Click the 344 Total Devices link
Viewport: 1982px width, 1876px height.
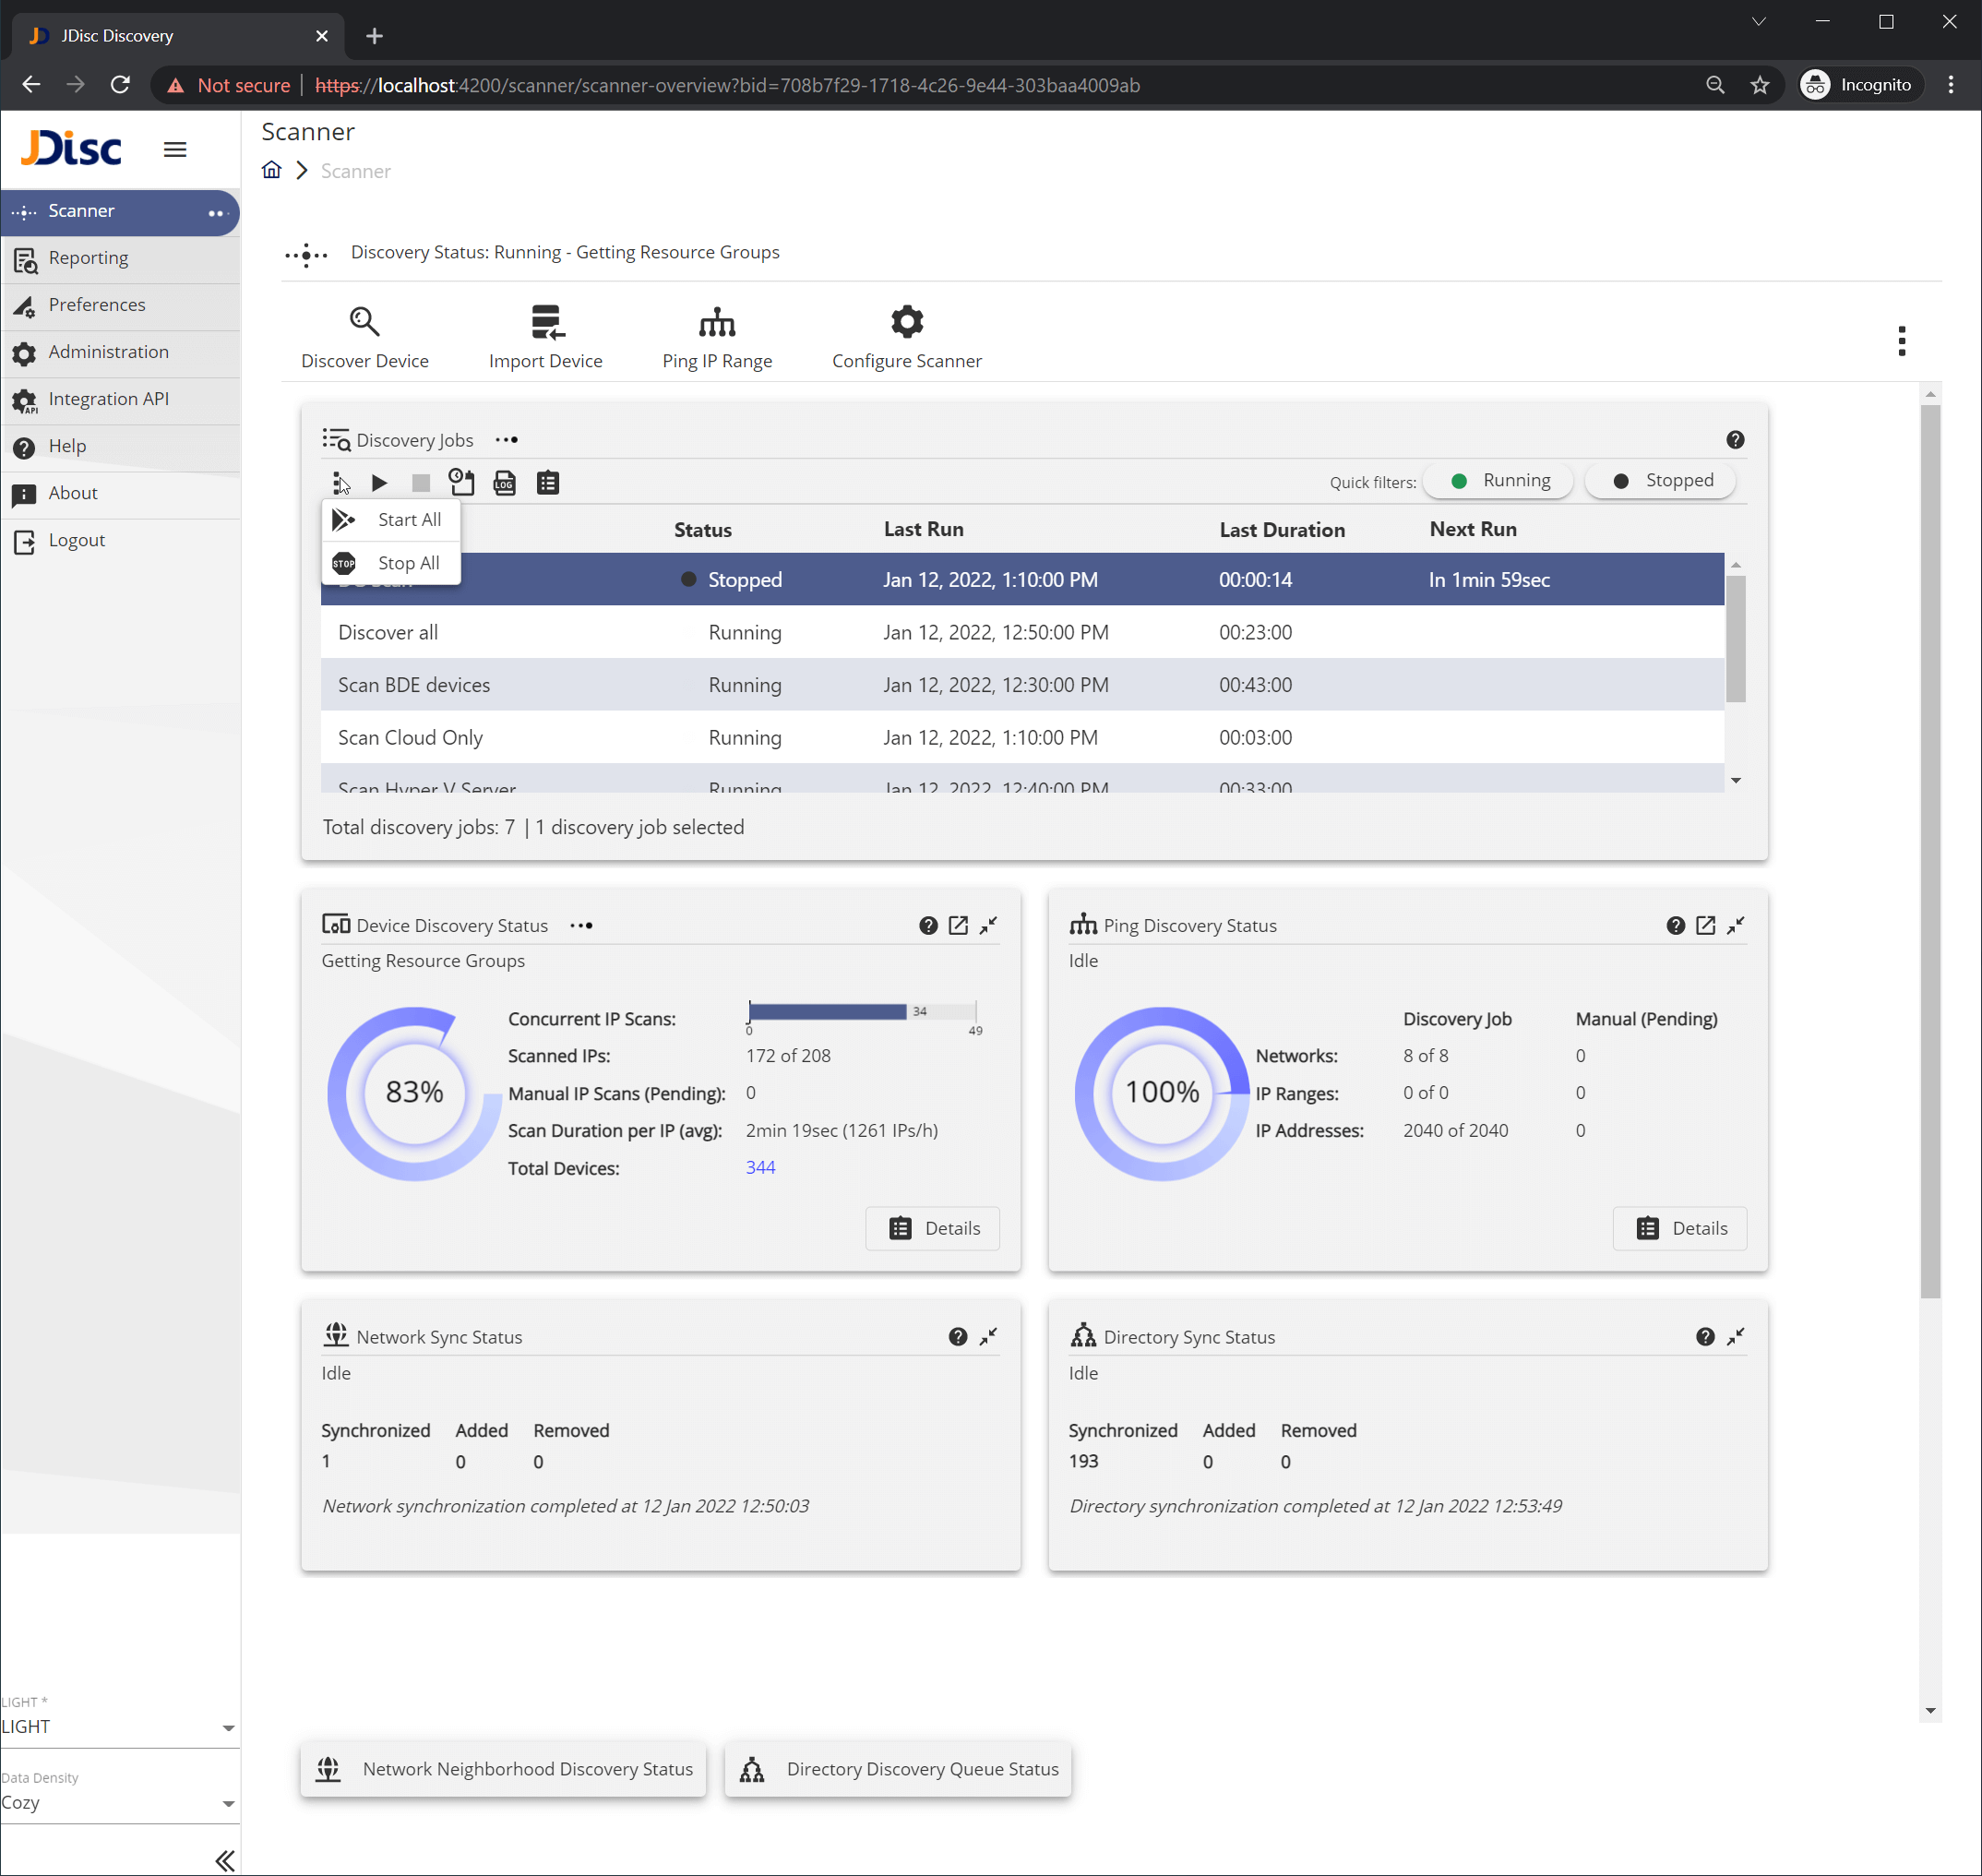[x=760, y=1167]
